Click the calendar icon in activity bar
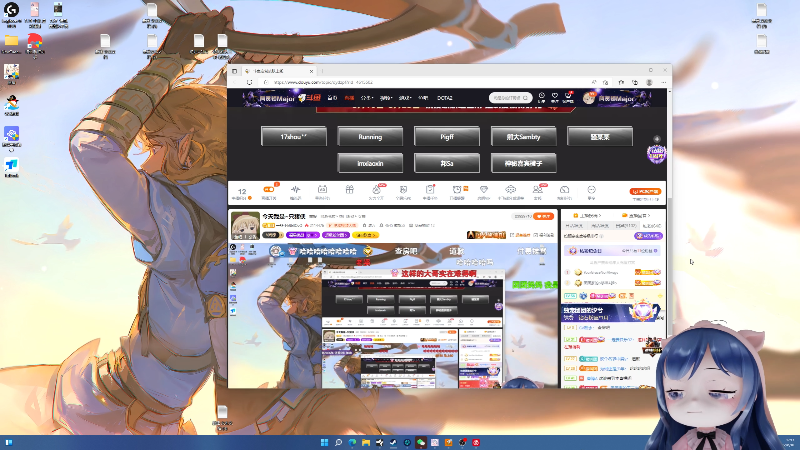Viewport: 800px width, 450px height. tap(322, 191)
